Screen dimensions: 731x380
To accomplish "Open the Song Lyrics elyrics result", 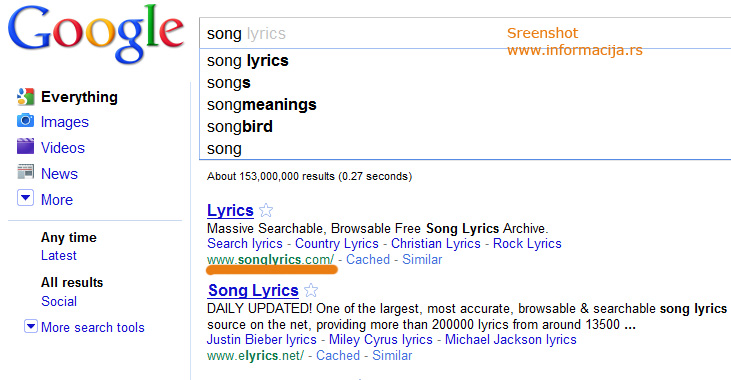I will (x=253, y=290).
